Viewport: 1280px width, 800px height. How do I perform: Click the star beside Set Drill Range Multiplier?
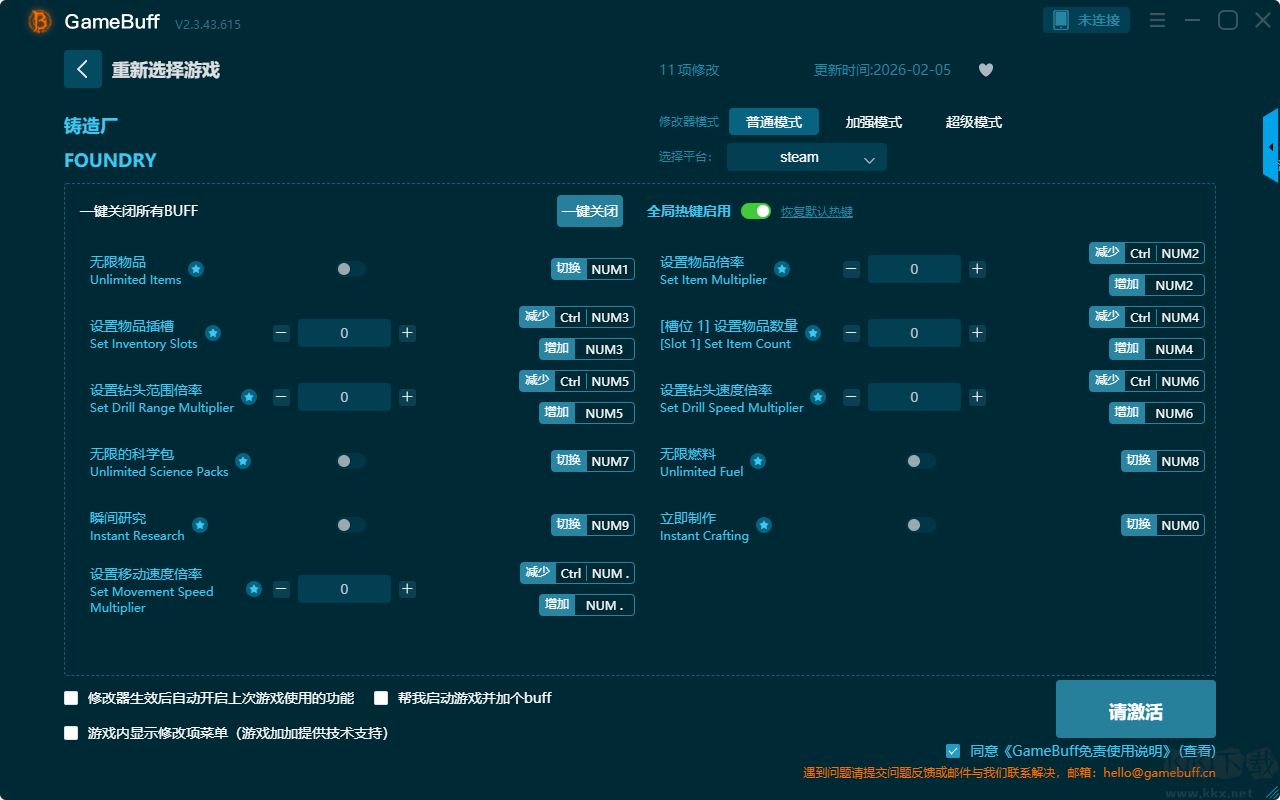(x=249, y=397)
